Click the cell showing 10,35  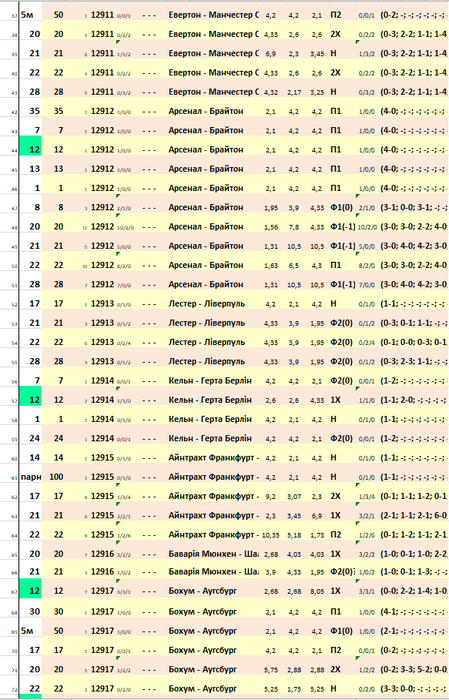pos(270,535)
